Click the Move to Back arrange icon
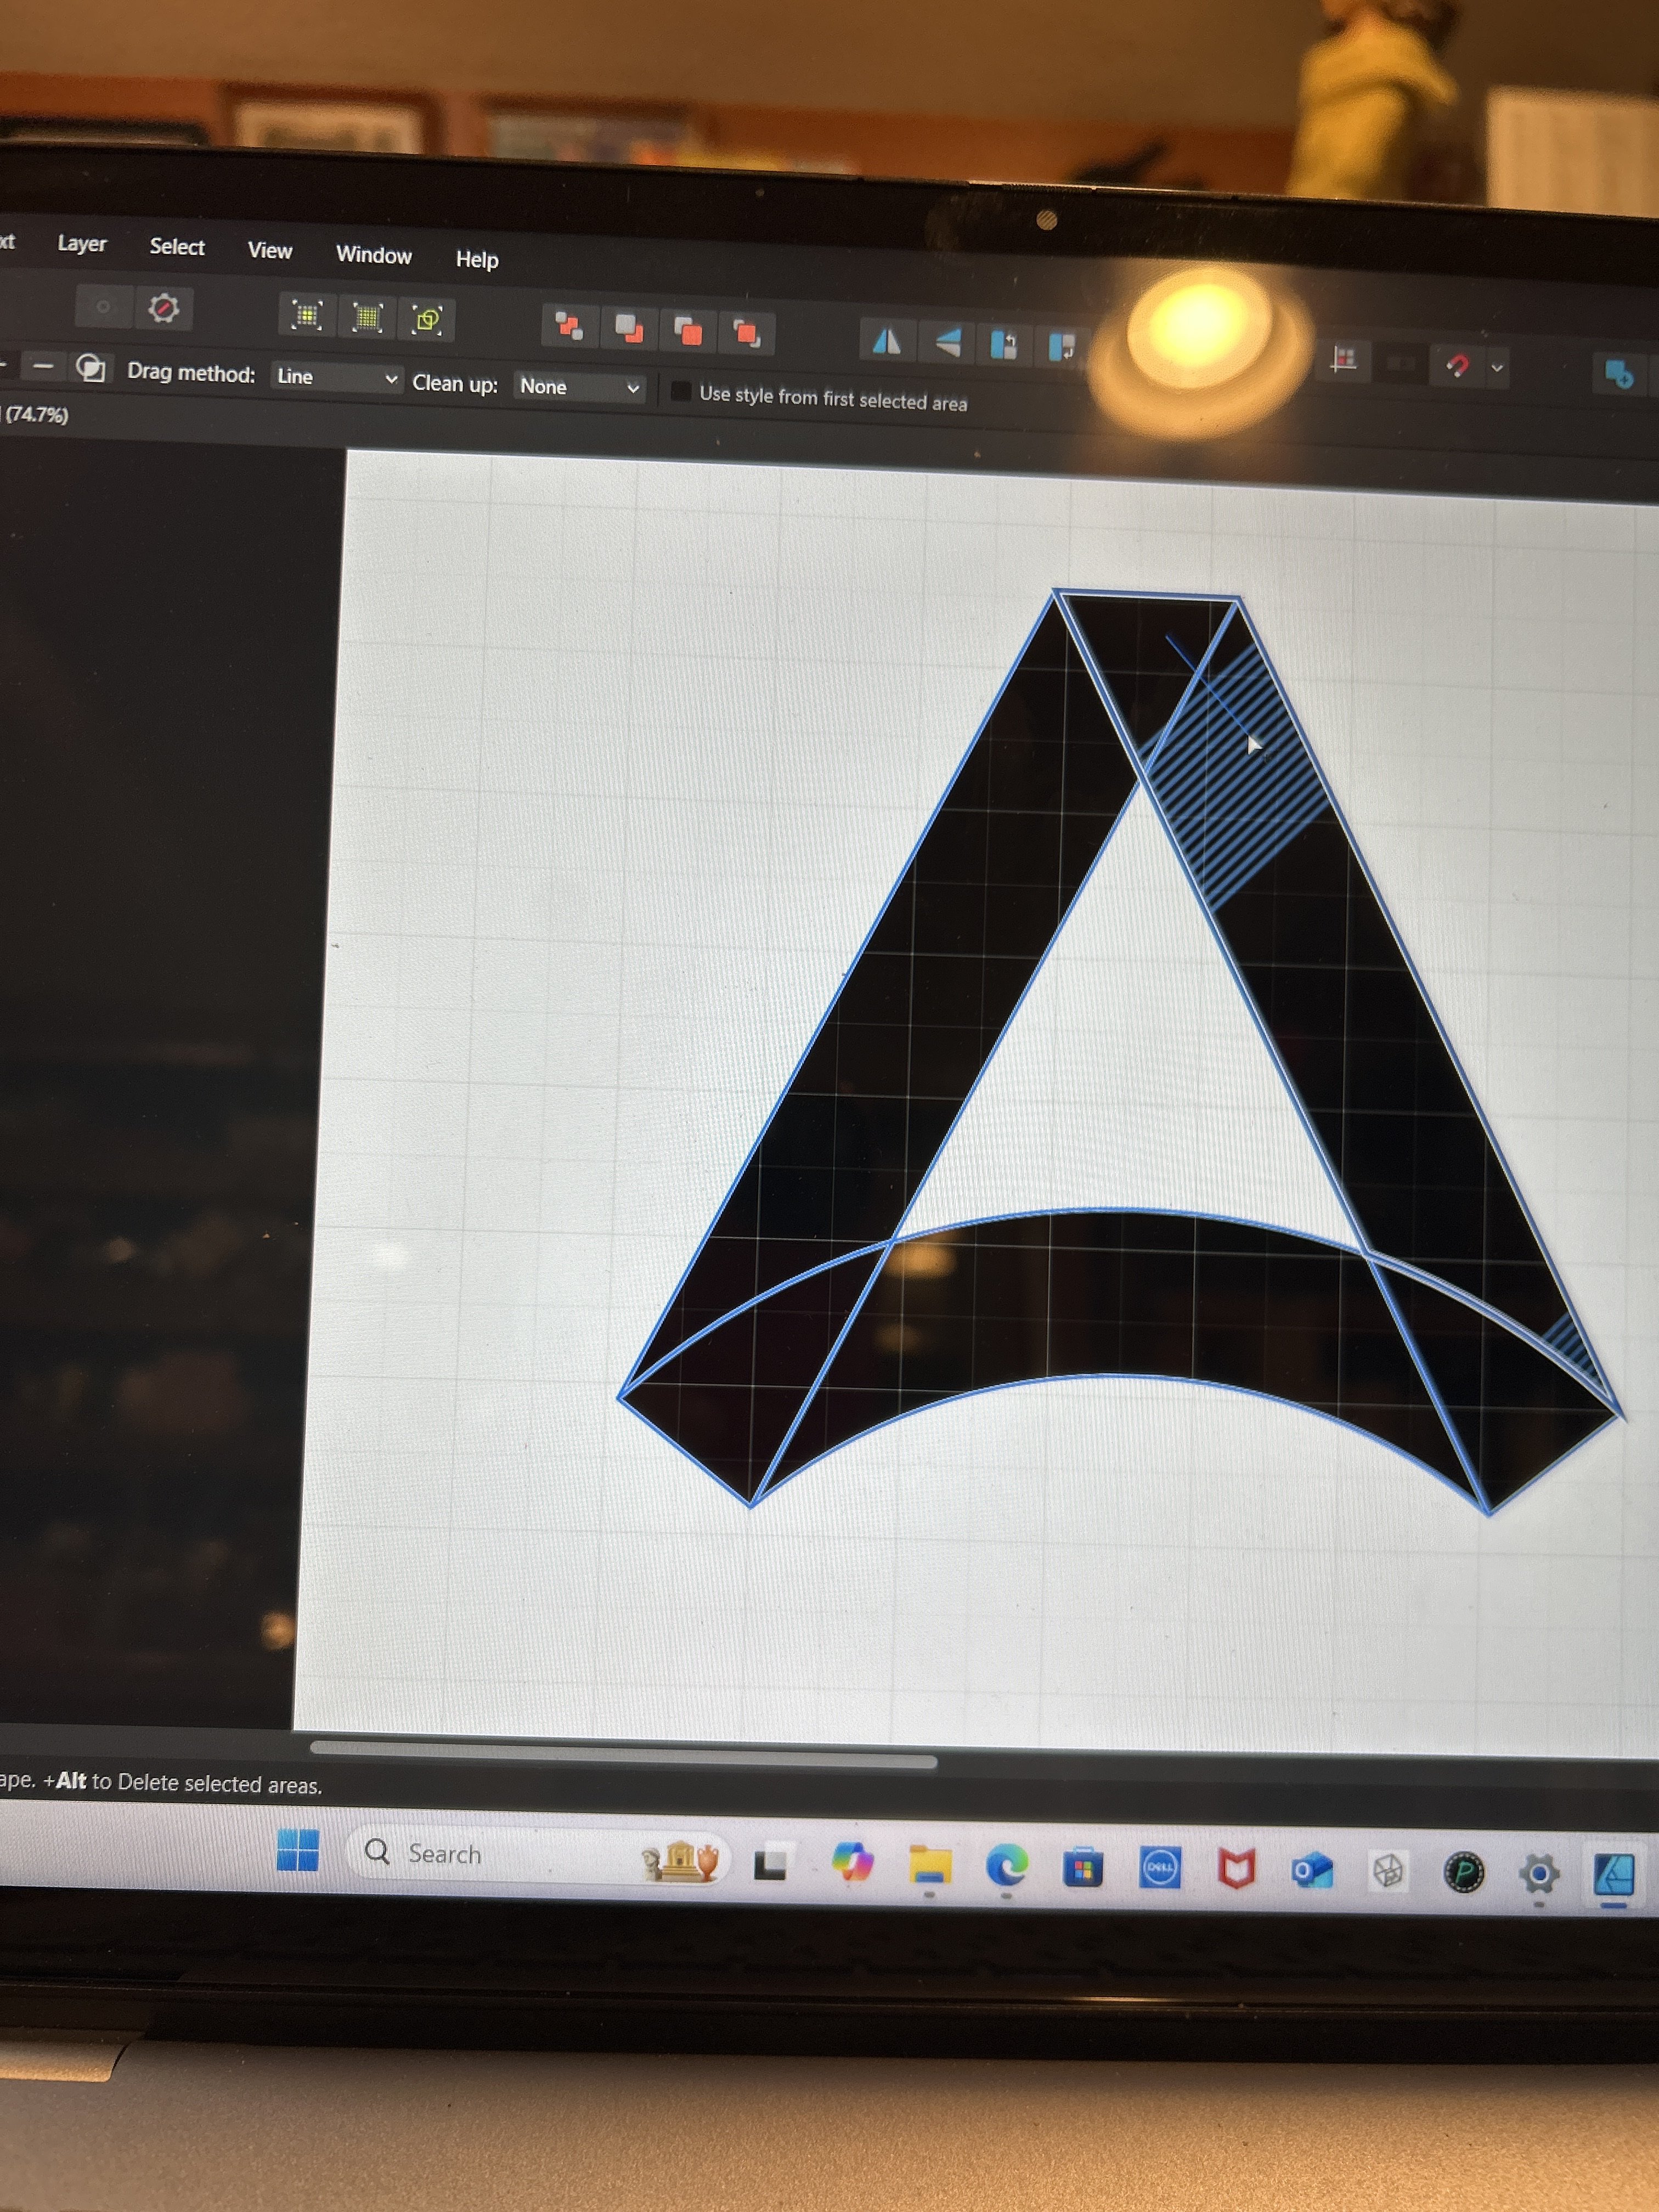The height and width of the screenshot is (2212, 1659). point(569,326)
